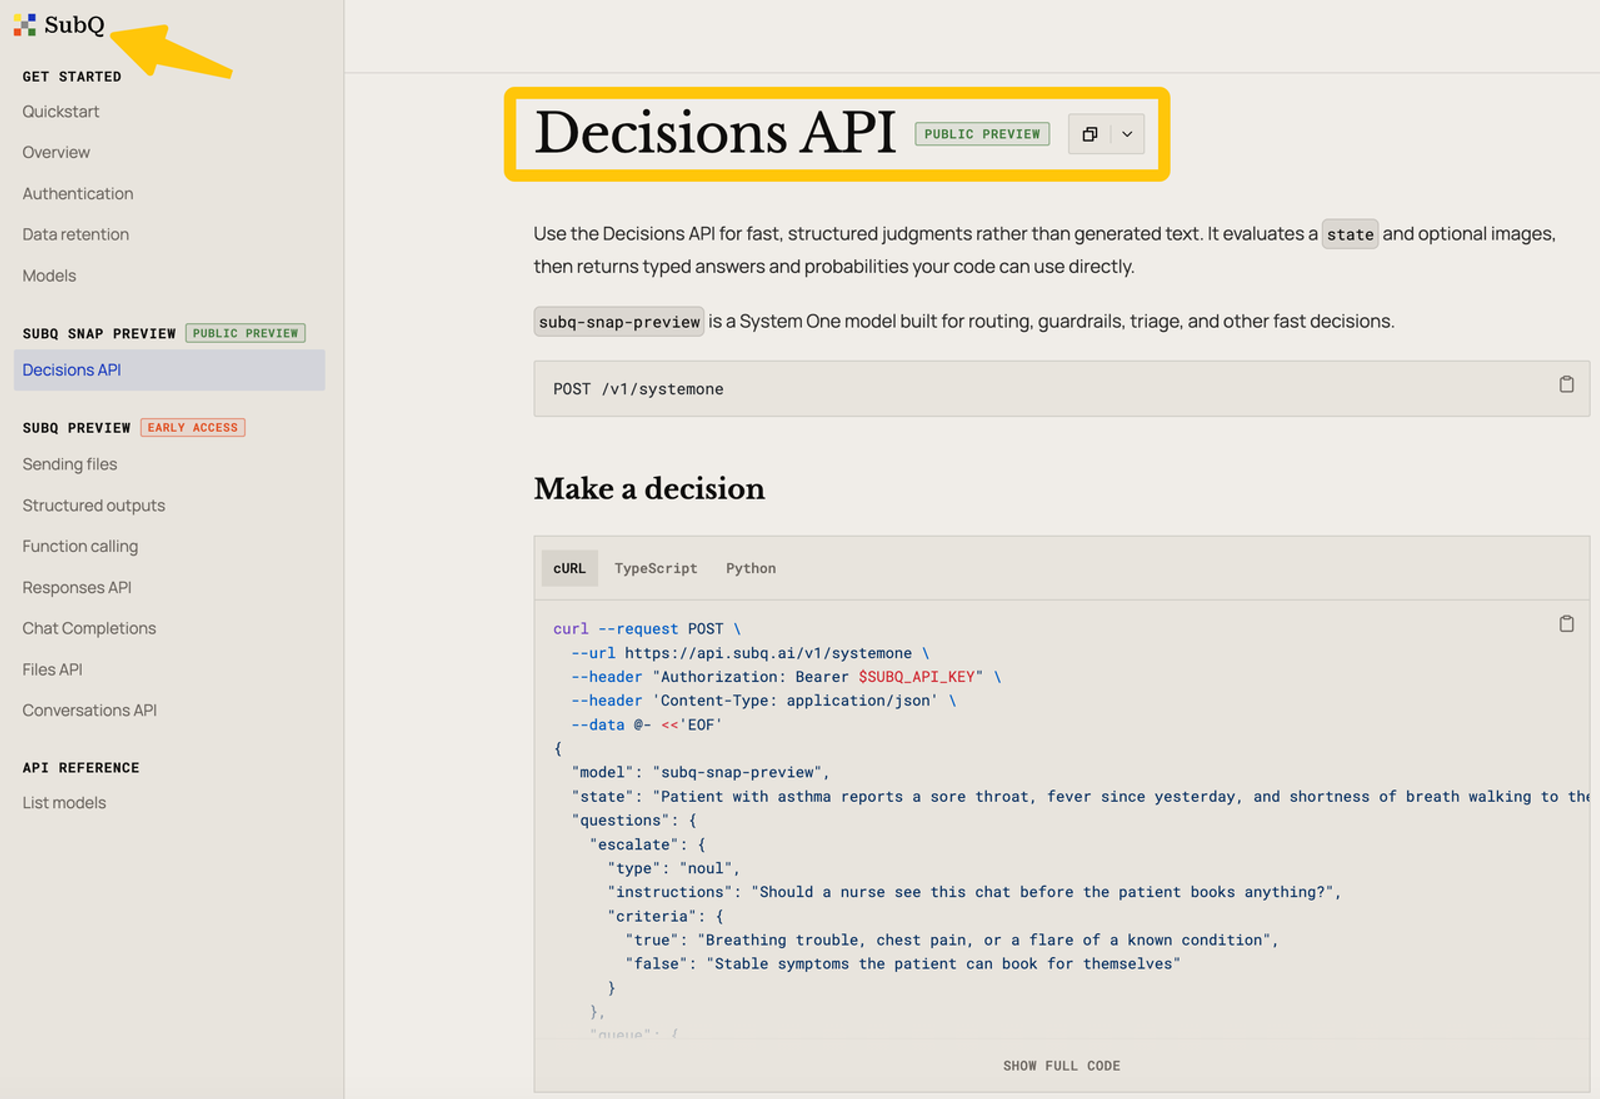Copy the POST /v1/systemone endpoint
Viewport: 1600px width, 1099px height.
click(1566, 385)
